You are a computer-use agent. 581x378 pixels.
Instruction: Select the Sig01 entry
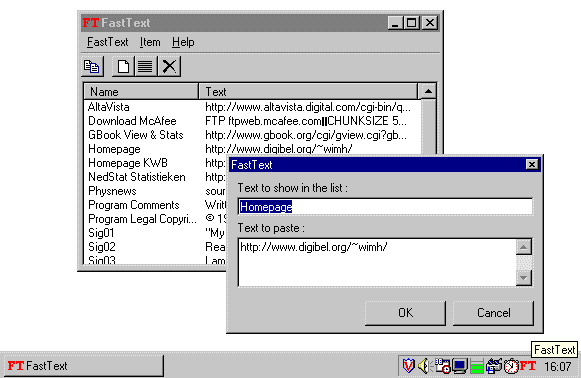coord(101,233)
